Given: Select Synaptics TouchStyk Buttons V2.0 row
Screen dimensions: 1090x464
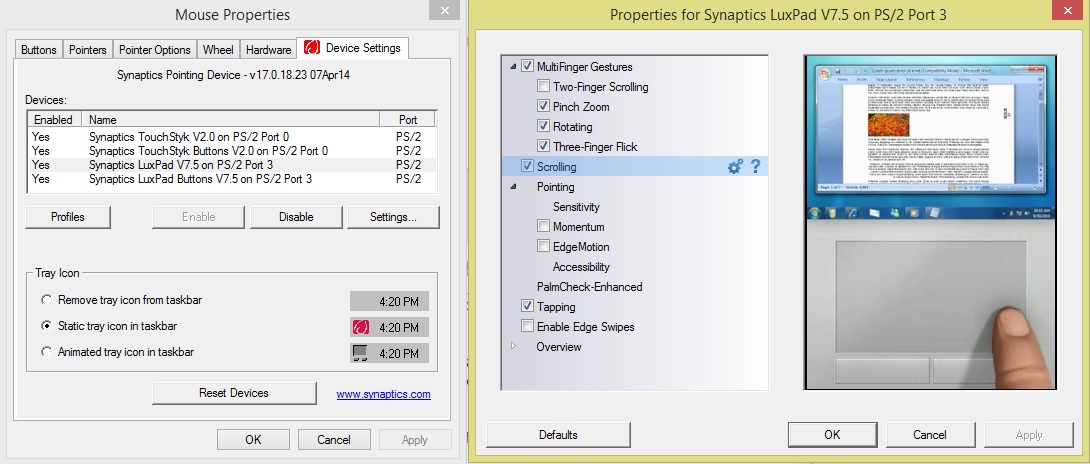Looking at the screenshot, I should coord(232,151).
